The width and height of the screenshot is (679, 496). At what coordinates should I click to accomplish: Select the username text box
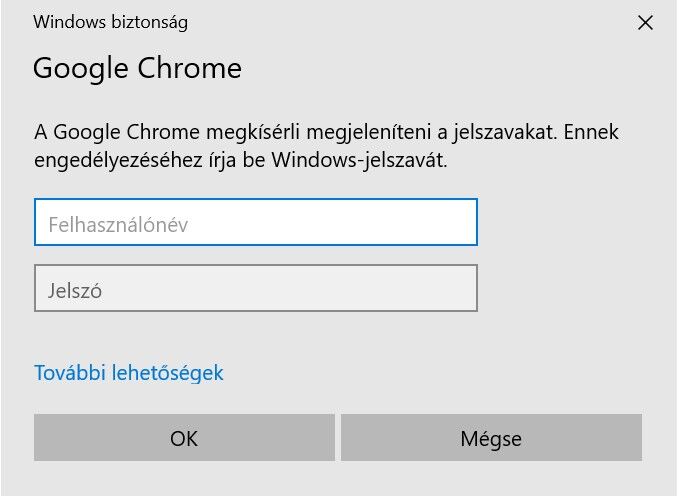(256, 222)
